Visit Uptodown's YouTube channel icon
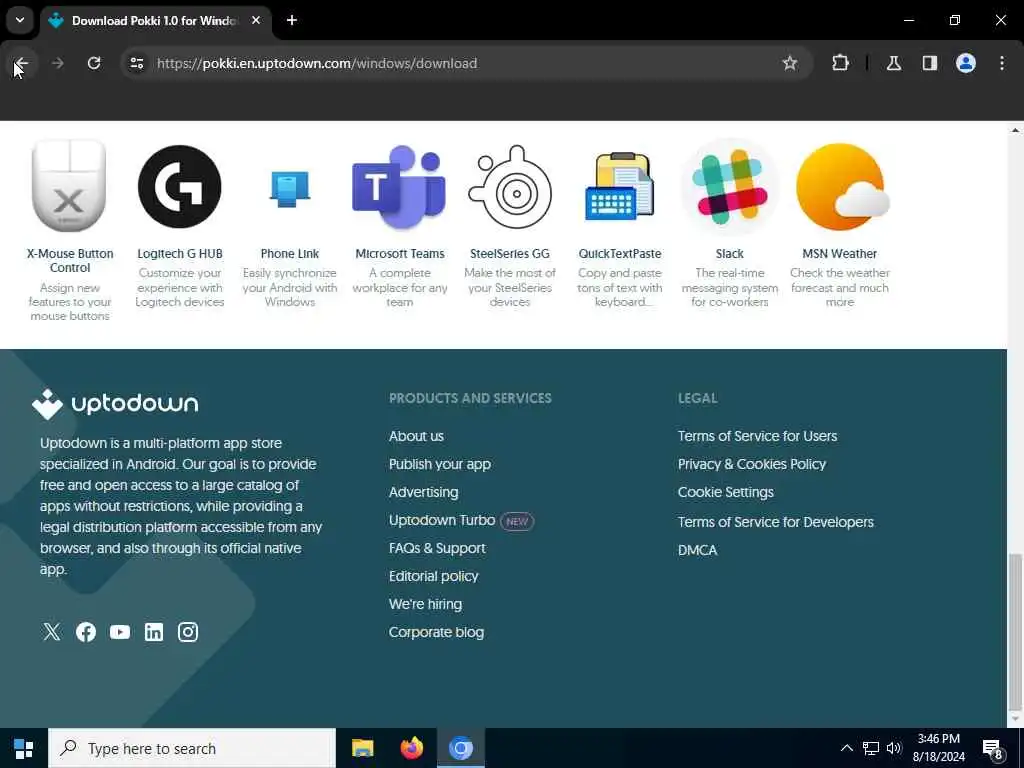 click(x=120, y=632)
